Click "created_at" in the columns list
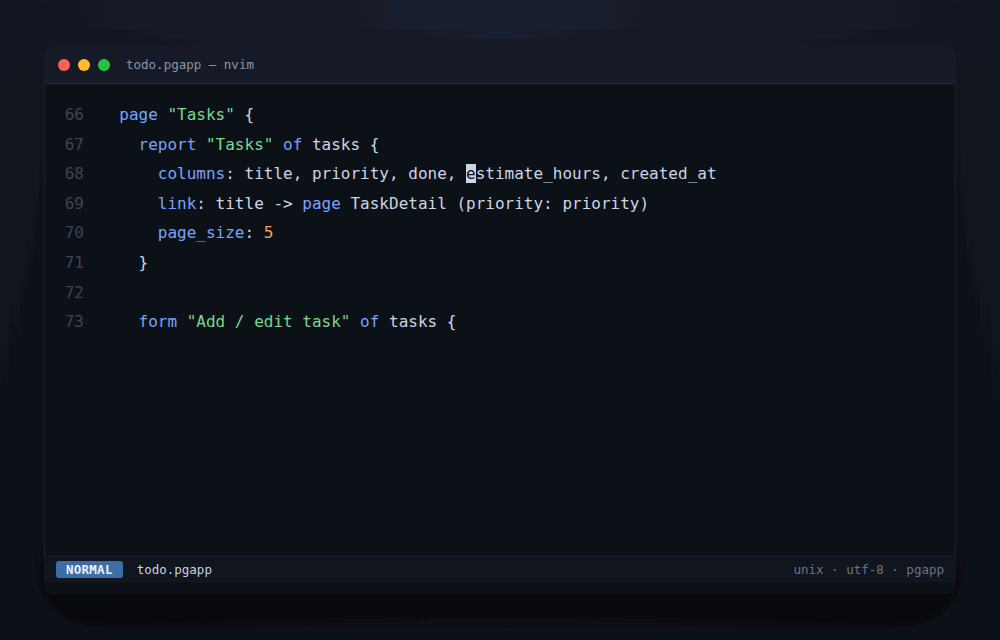This screenshot has height=640, width=1000. [668, 173]
